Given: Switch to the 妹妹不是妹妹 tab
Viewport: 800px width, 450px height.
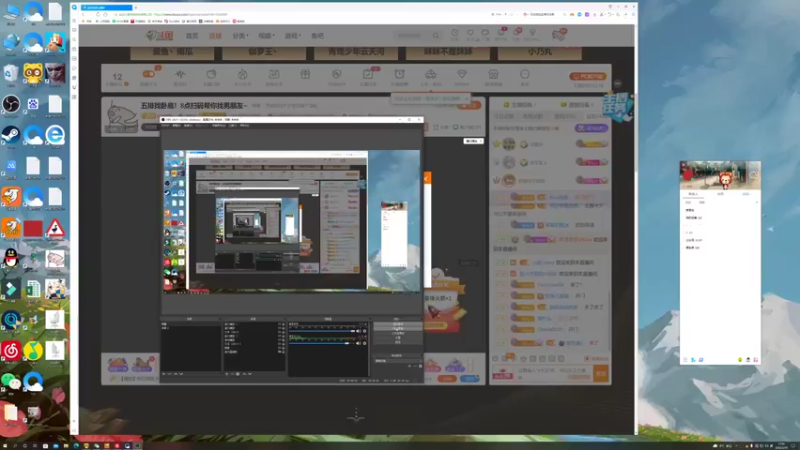Looking at the screenshot, I should click(448, 52).
